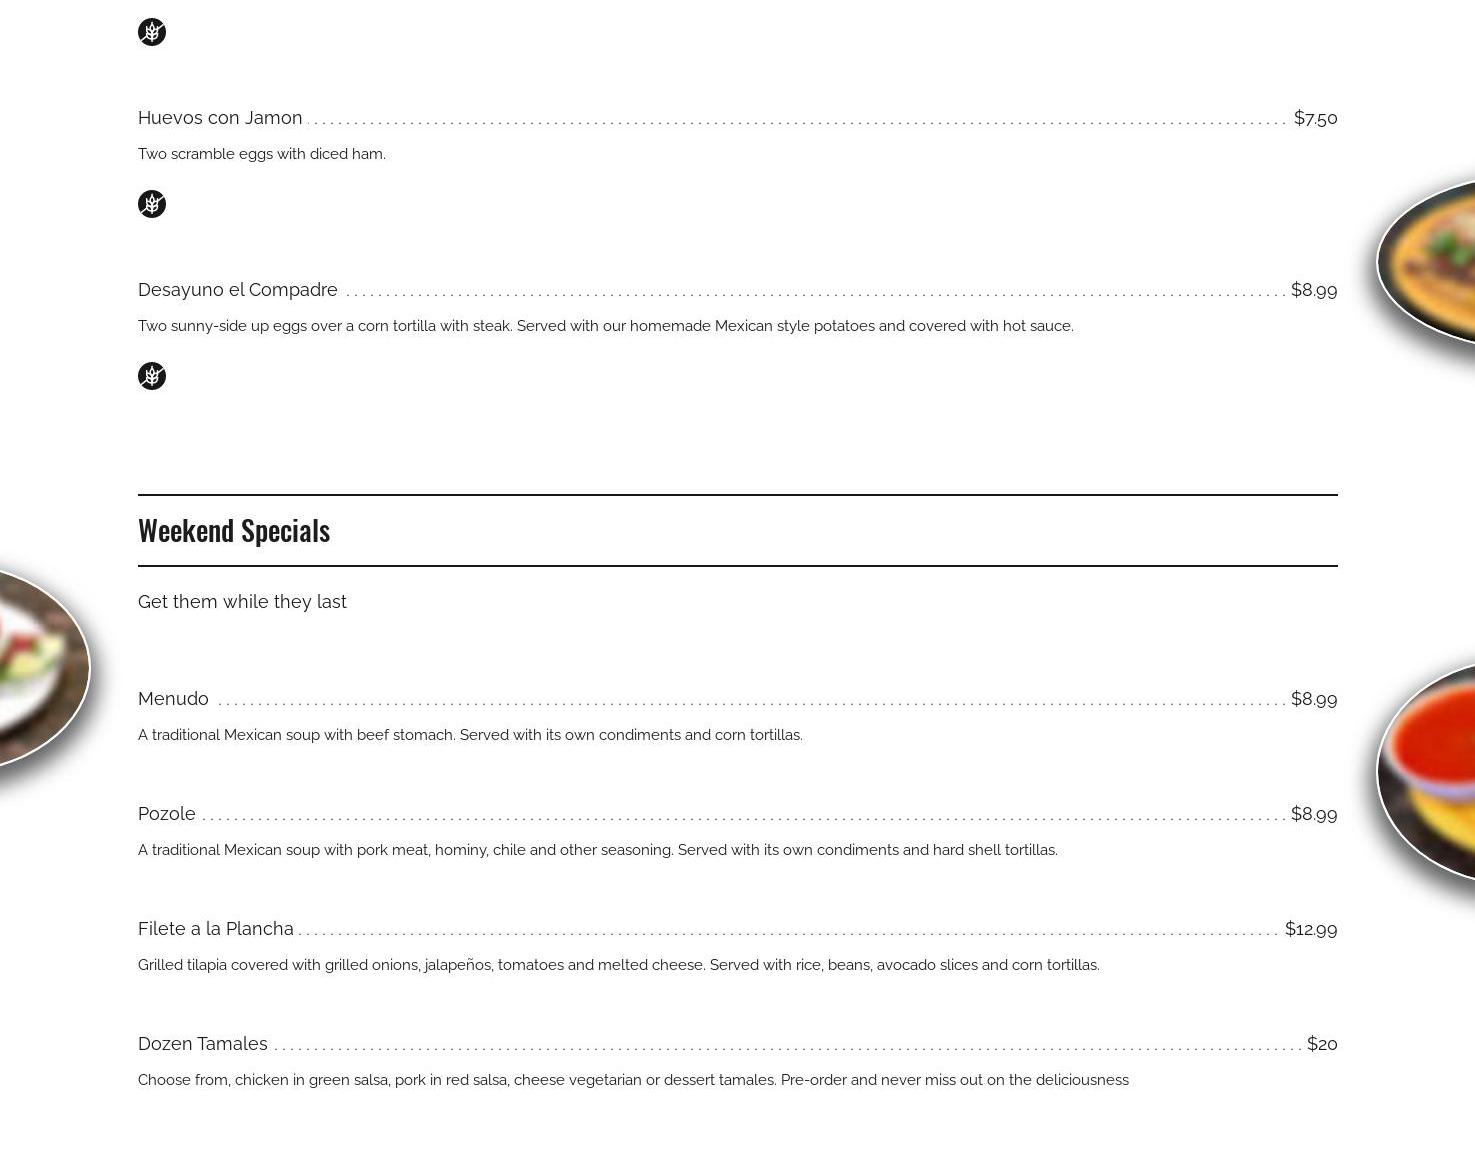Select the Desayuno el Compadre item title
1475x1170 pixels.
pos(238,290)
